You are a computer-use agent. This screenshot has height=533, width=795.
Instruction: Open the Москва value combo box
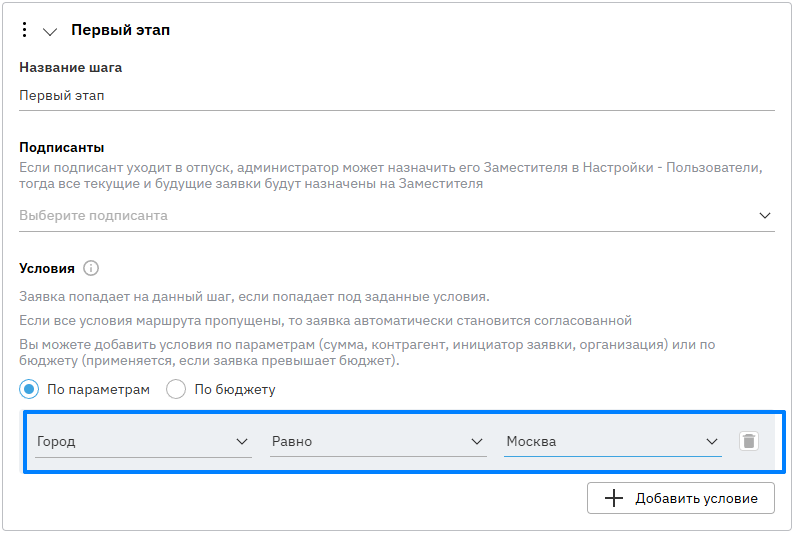(600, 442)
